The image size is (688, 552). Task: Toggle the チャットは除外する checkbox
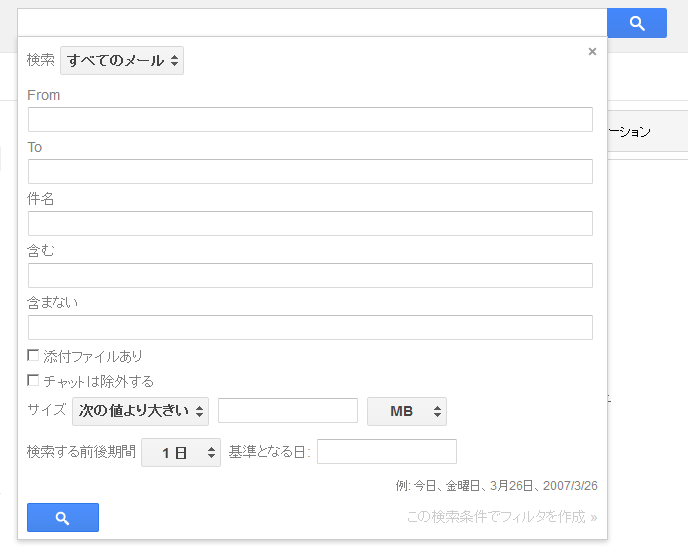click(x=33, y=381)
